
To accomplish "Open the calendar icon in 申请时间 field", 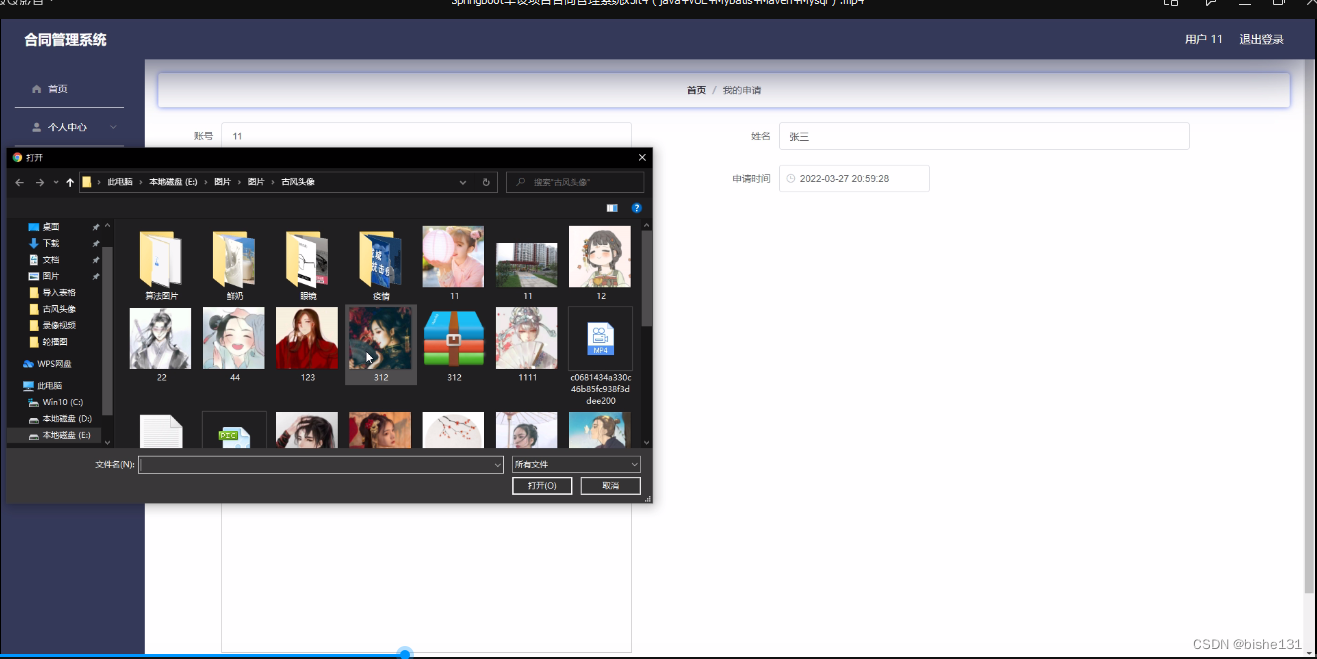I will (793, 178).
